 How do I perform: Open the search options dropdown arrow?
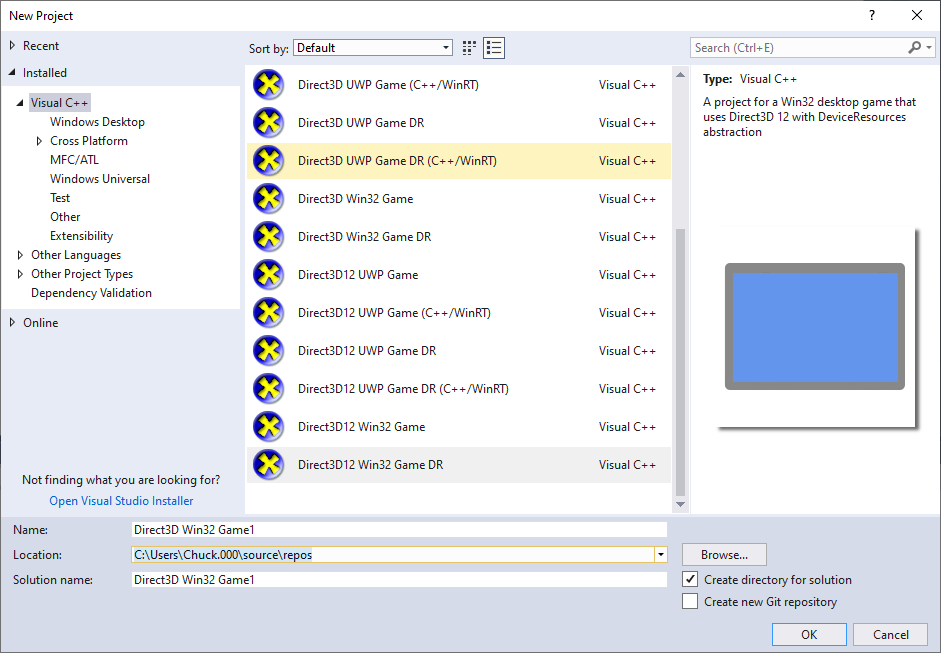click(x=929, y=47)
